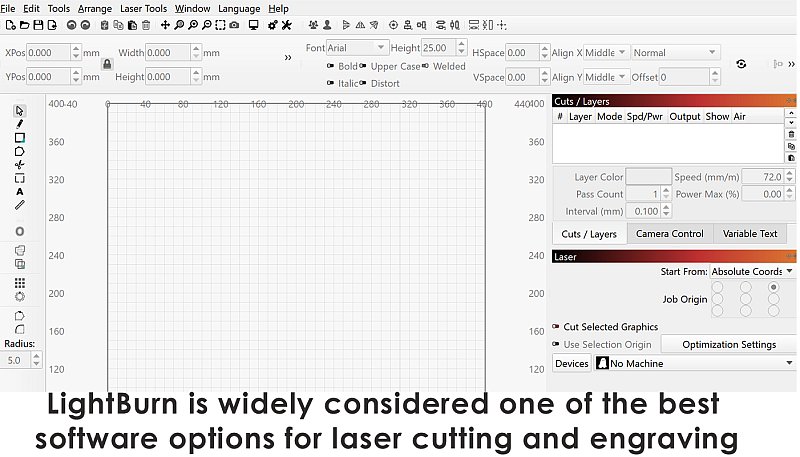Click the Optimization Settings button

click(x=729, y=345)
